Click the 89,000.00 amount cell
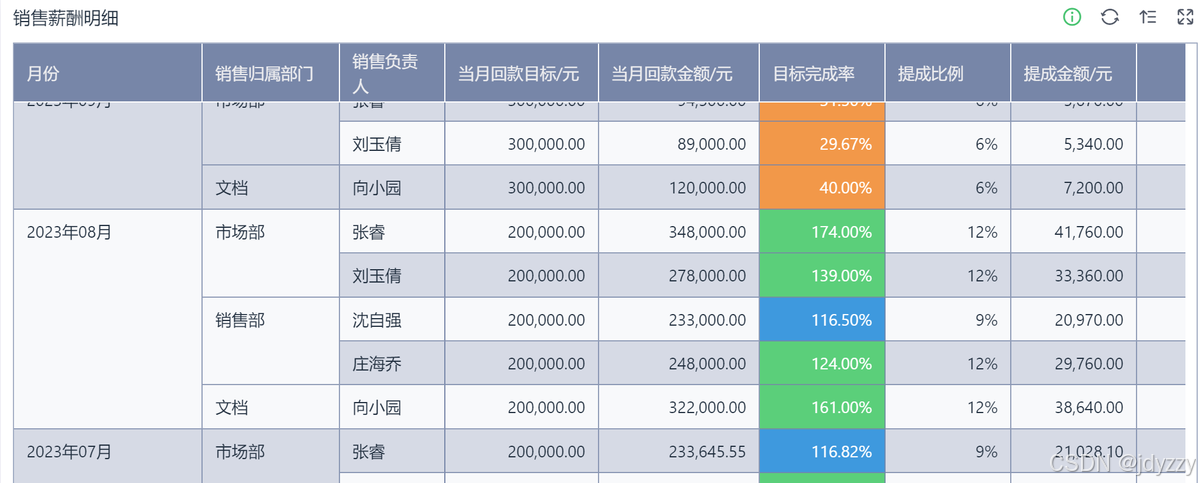 click(x=679, y=144)
